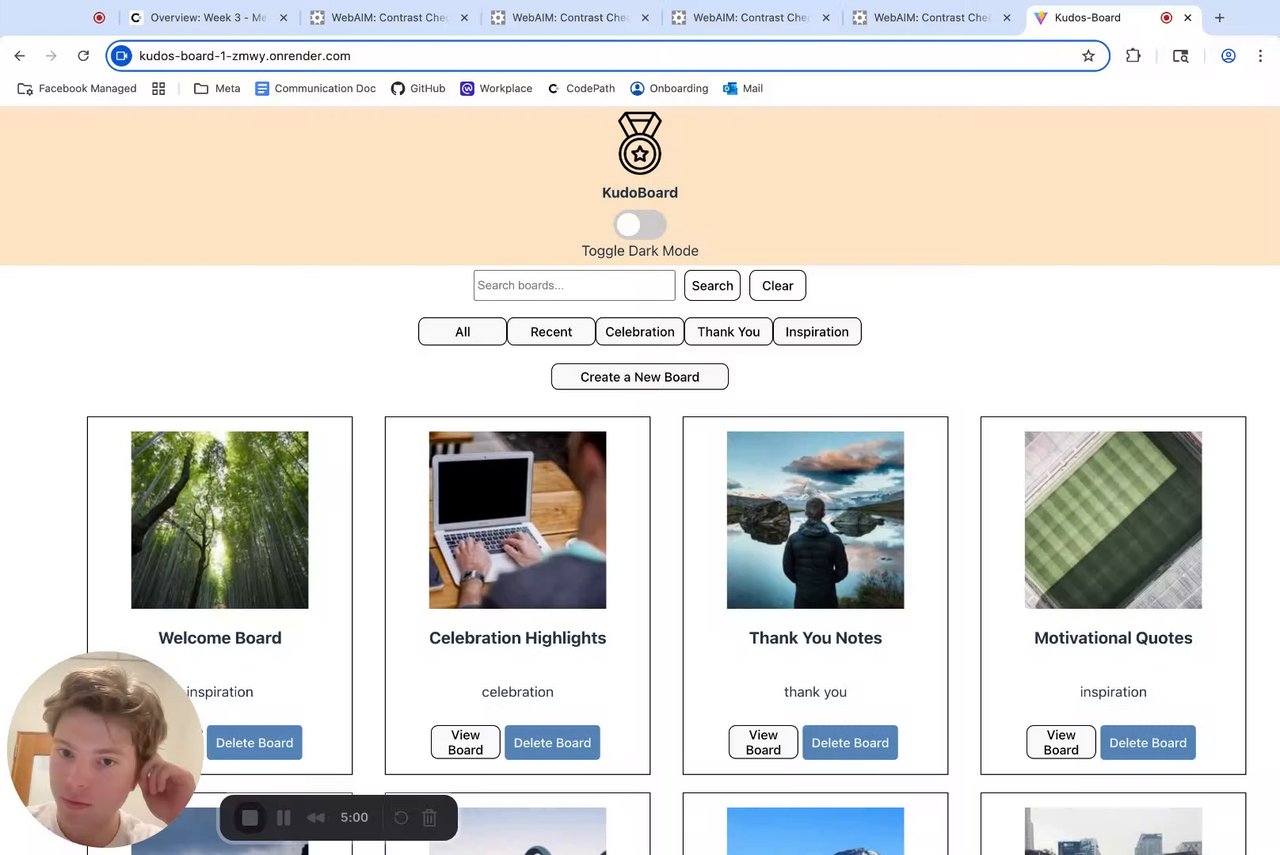1280x855 pixels.
Task: Reload the current page
Action: click(x=83, y=56)
